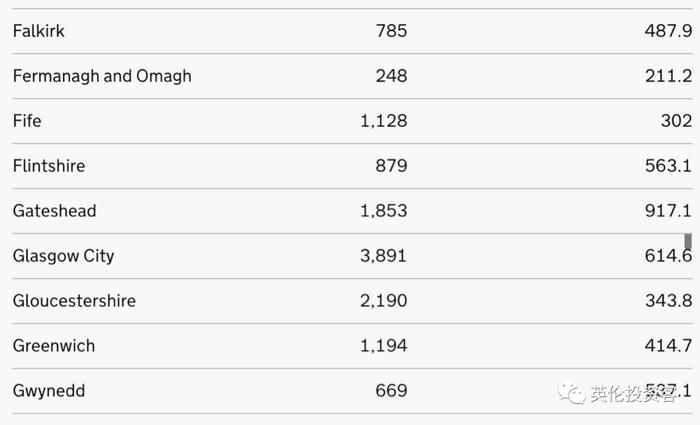Click the Fife case count 1,128

coord(384,121)
